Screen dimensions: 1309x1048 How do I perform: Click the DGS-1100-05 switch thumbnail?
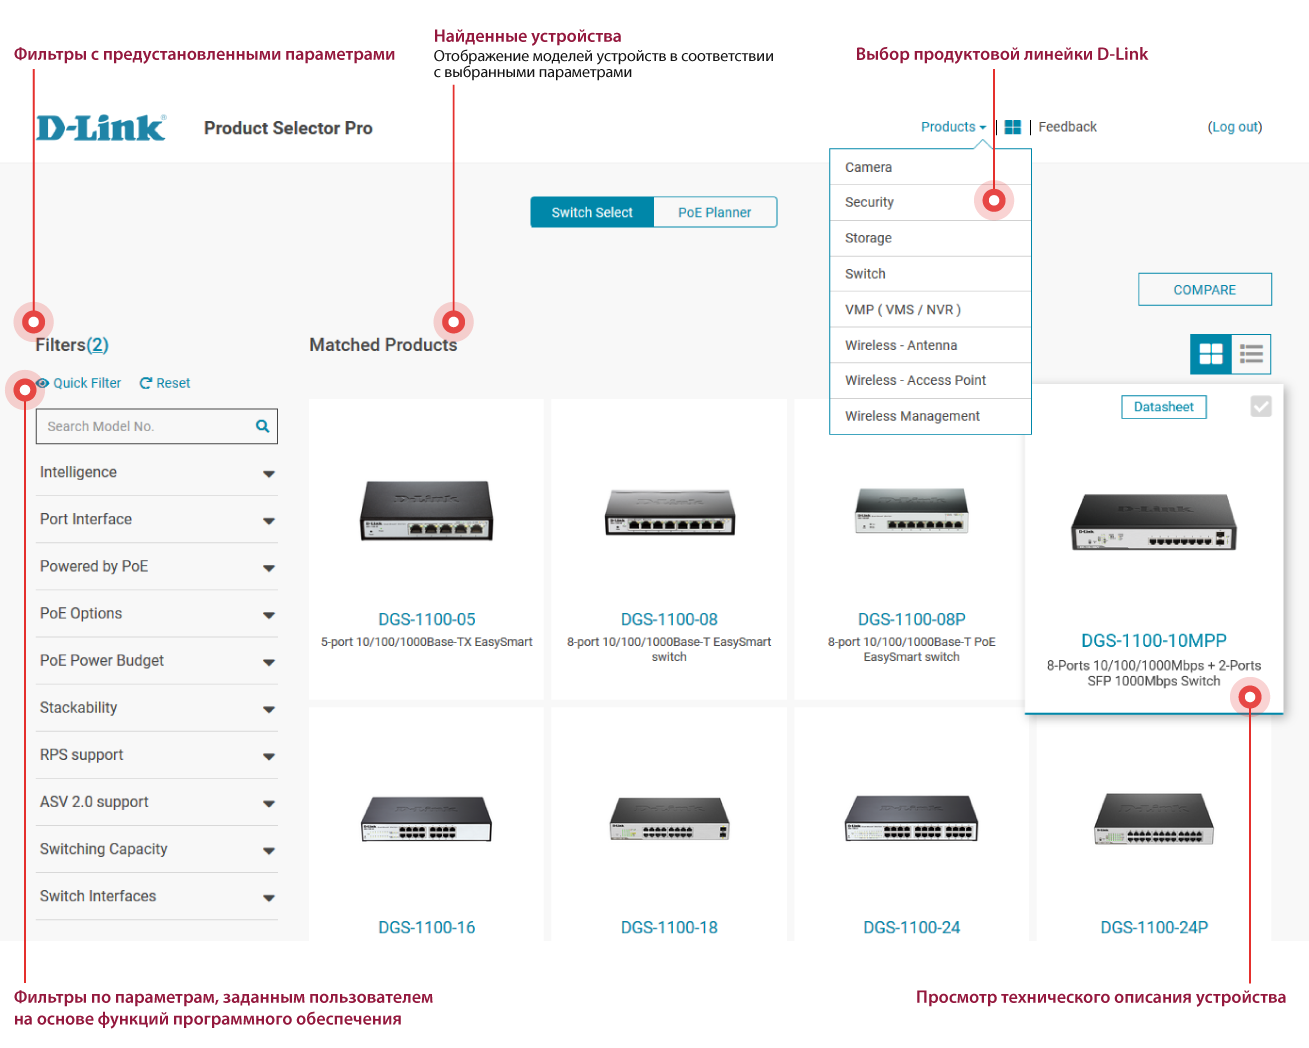pyautogui.click(x=427, y=511)
